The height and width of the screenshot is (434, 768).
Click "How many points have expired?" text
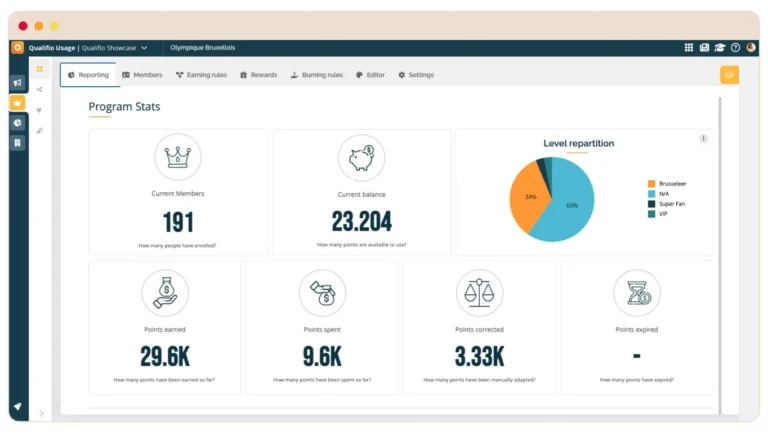(637, 380)
